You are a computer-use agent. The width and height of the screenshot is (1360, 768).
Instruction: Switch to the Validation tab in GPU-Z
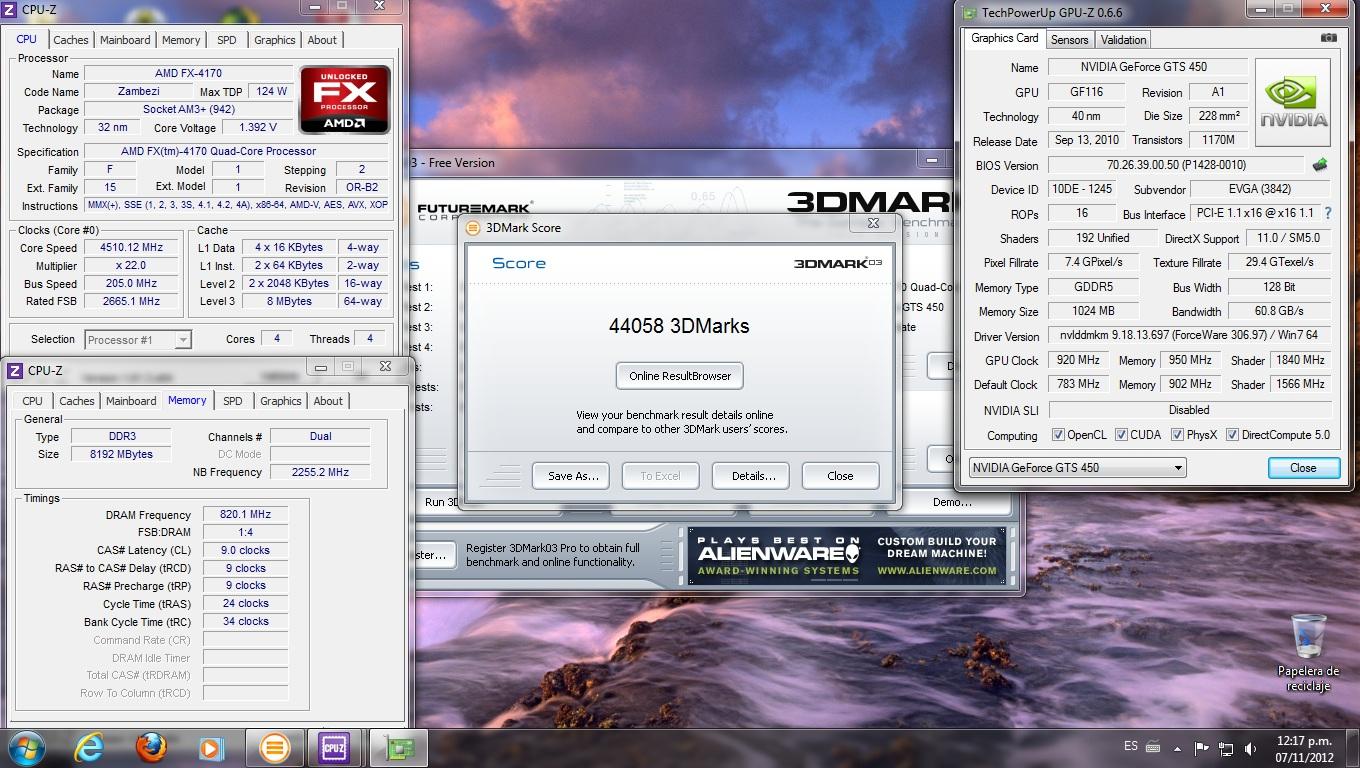(1123, 39)
